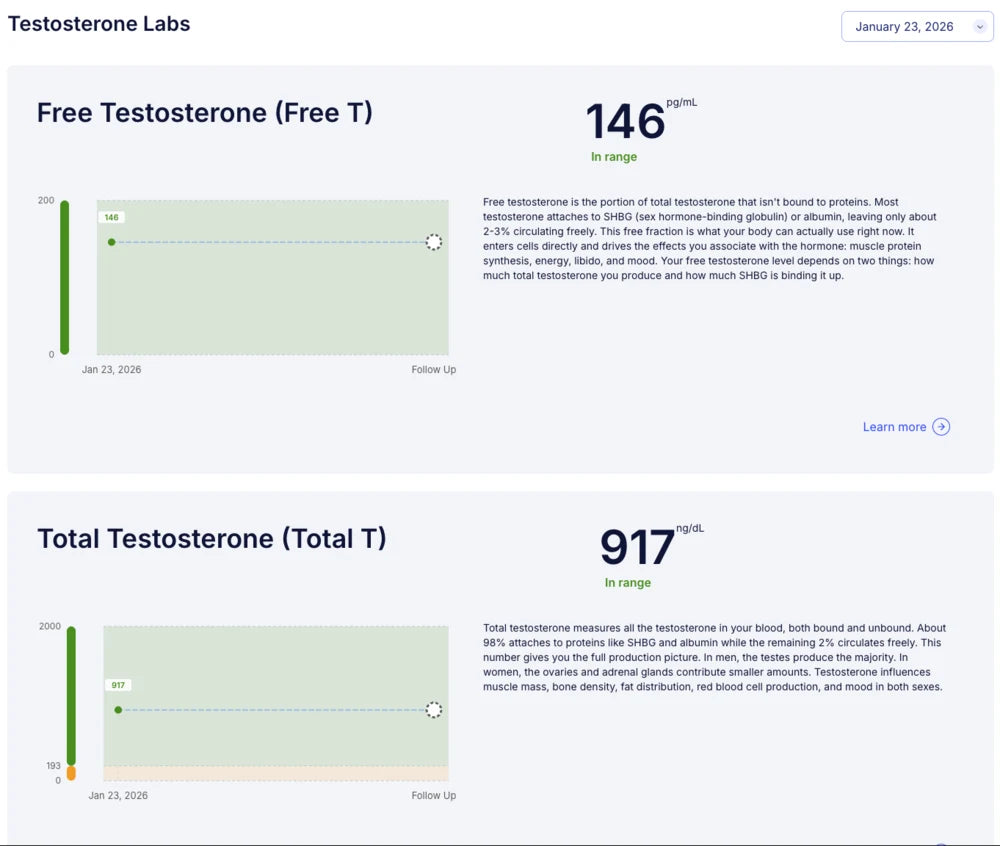Click the Follow Up label under Free T chart
Viewport: 1000px width, 846px height.
[x=434, y=370]
